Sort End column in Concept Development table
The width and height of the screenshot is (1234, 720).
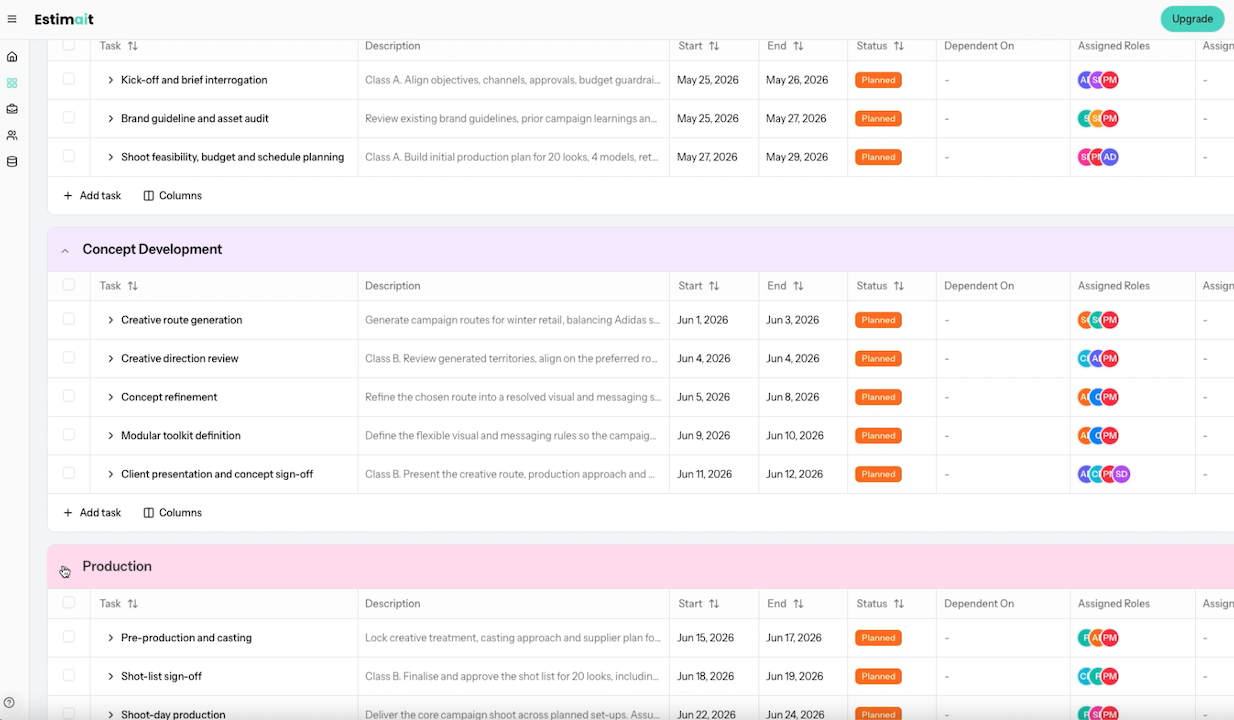(x=798, y=286)
